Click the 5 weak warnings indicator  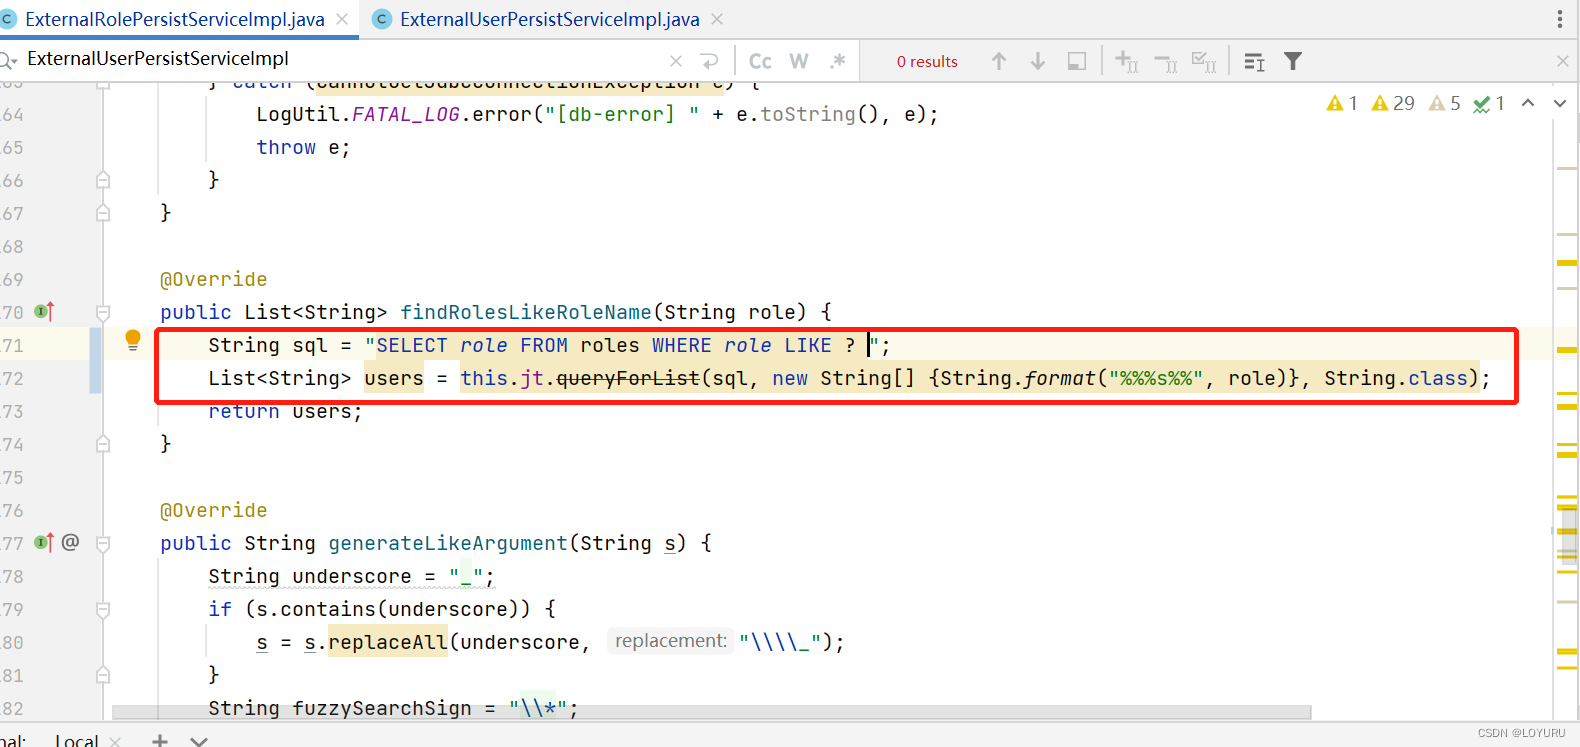[1445, 103]
